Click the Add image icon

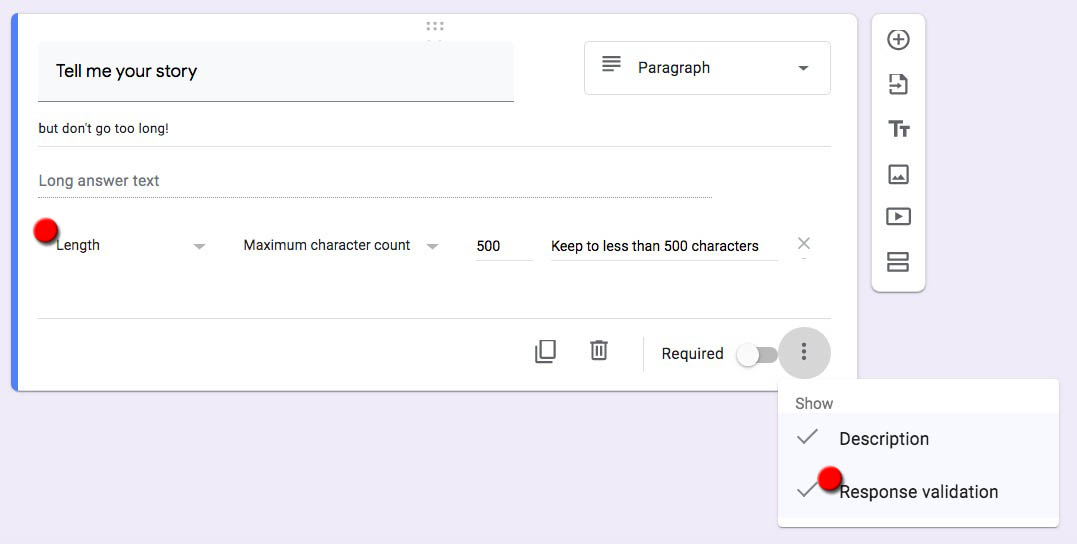click(x=898, y=174)
